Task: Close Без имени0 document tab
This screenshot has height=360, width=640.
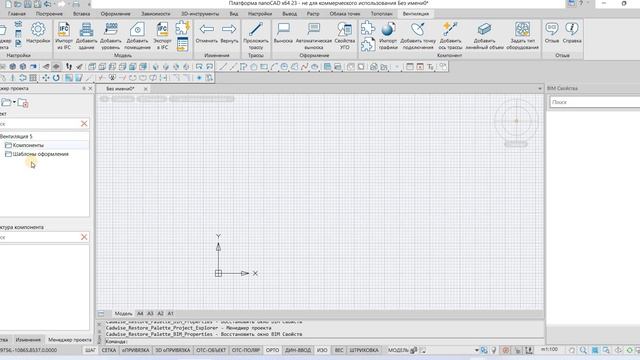Action: point(146,89)
